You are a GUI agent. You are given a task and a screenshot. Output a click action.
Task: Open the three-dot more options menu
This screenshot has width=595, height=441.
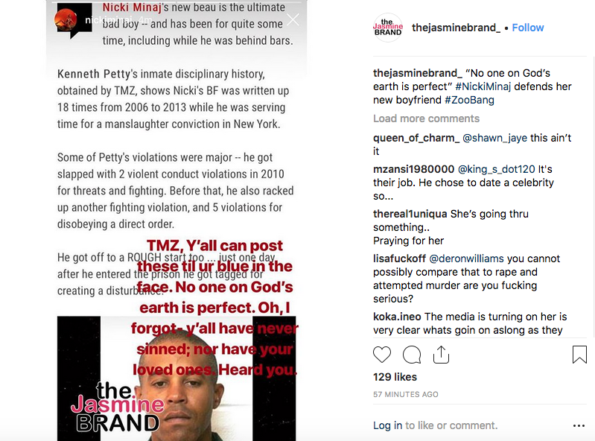pyautogui.click(x=579, y=426)
